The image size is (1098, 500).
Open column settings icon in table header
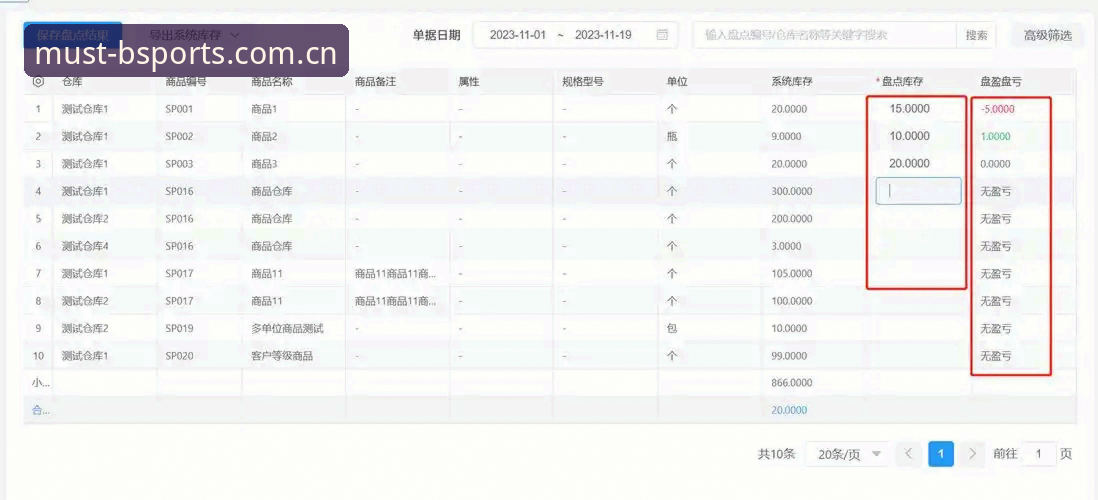39,82
